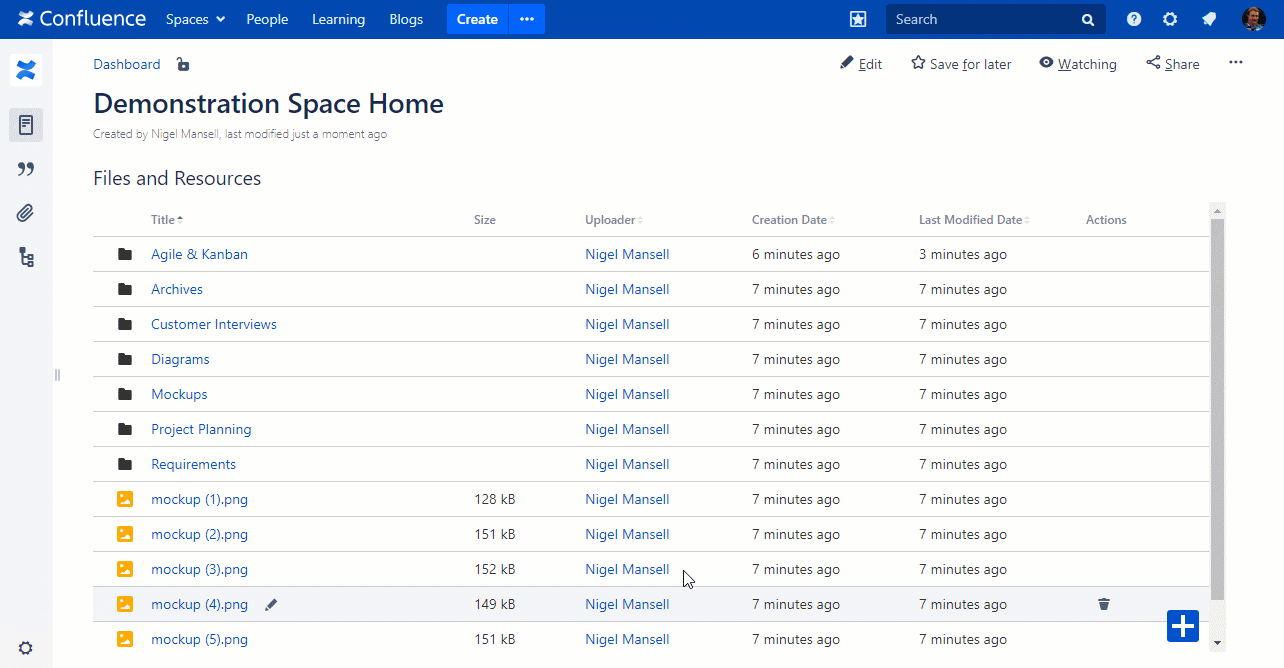Screen dimensions: 1284x668
Task: Open the Blog quote icon in sidebar
Action: coord(26,169)
